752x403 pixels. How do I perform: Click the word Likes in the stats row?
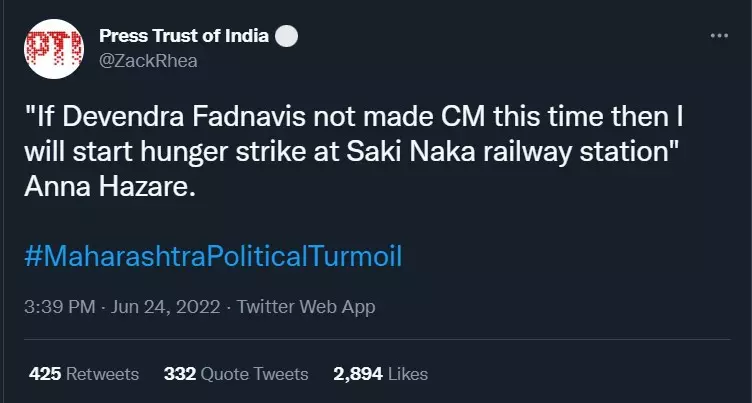click(x=407, y=374)
